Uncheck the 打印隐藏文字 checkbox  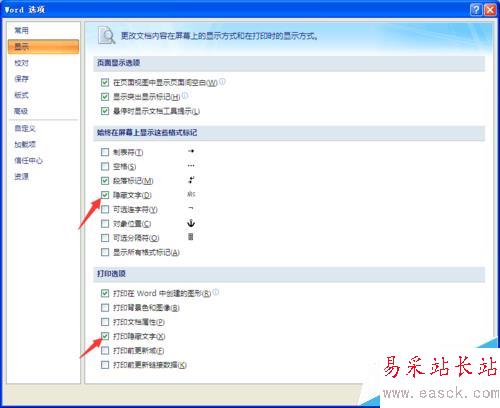pos(105,336)
